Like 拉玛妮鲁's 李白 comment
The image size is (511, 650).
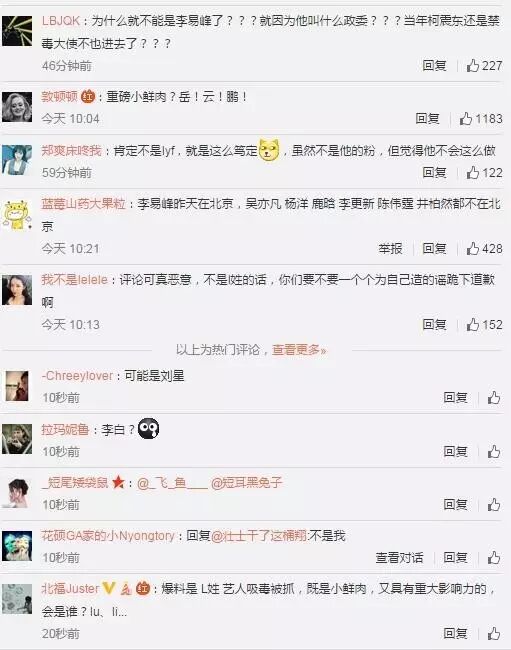(493, 451)
